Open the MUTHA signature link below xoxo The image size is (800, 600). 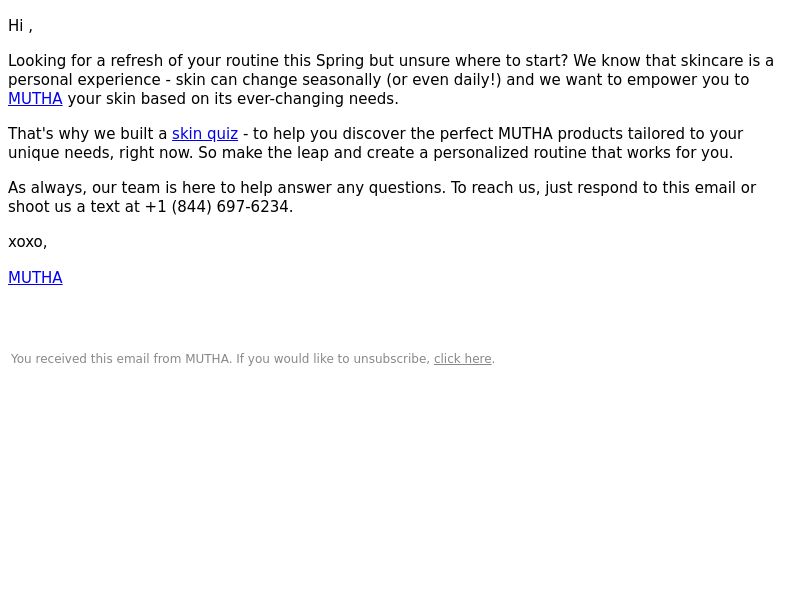tap(35, 278)
